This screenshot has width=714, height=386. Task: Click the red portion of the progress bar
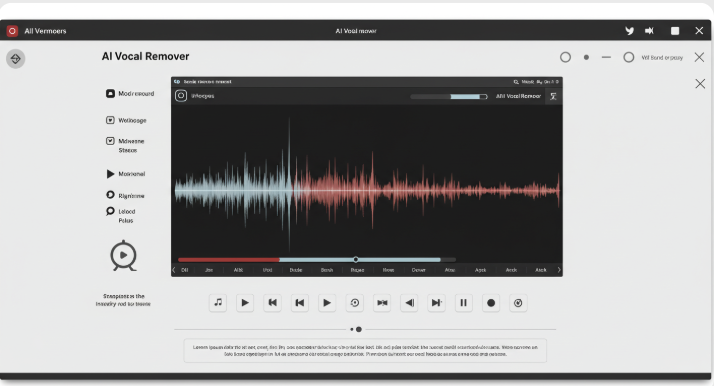[229, 260]
